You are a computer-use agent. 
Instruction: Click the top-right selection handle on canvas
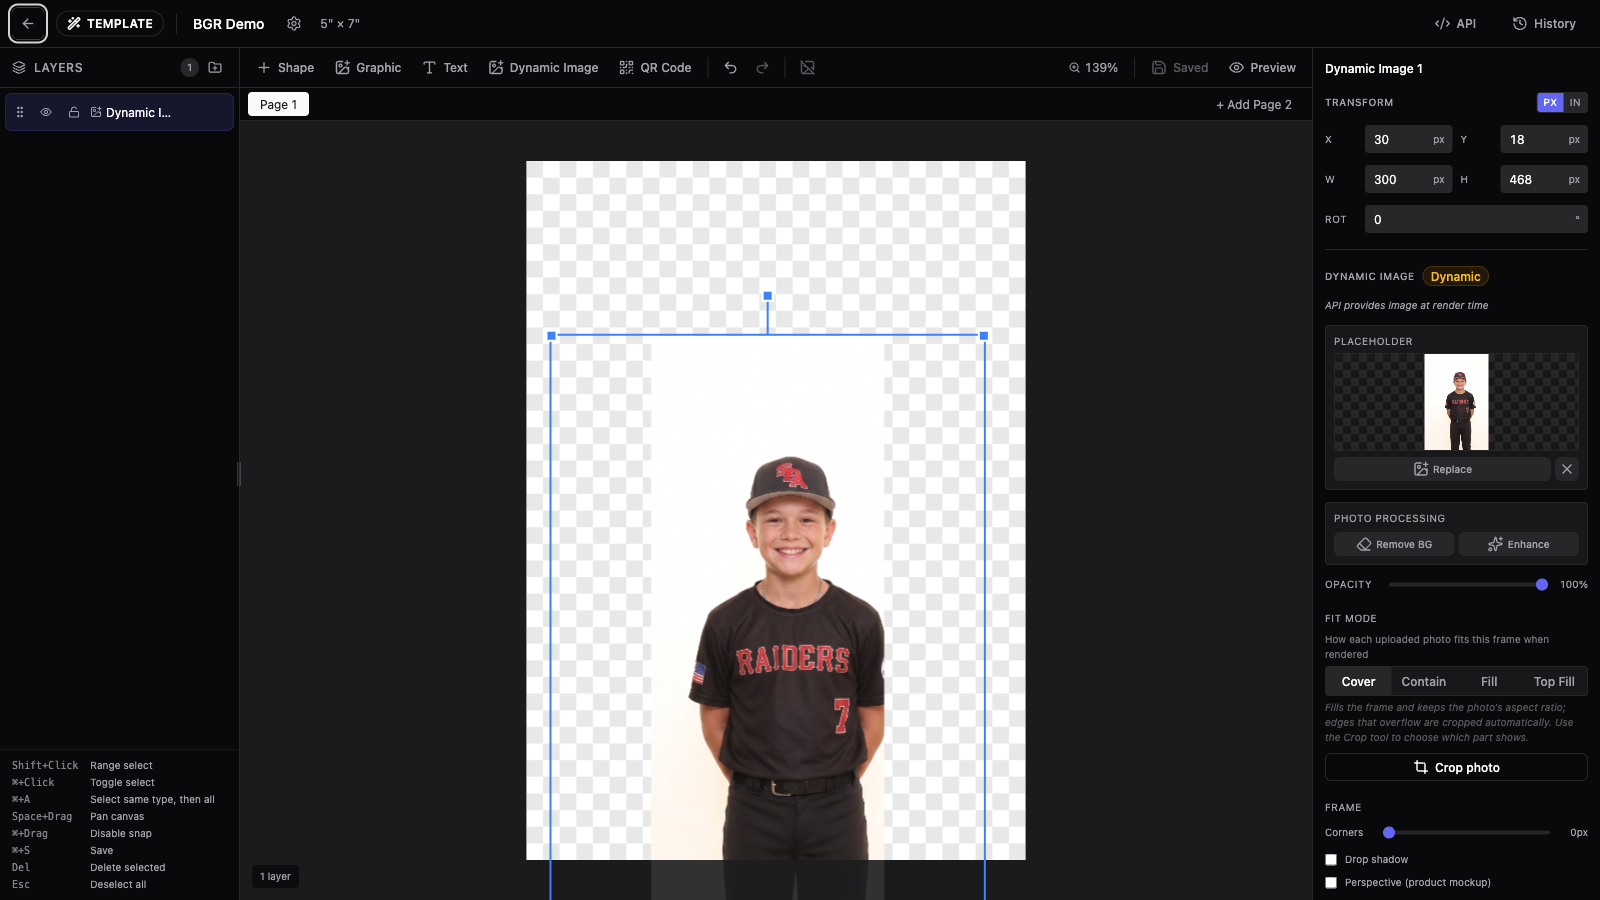(x=984, y=336)
